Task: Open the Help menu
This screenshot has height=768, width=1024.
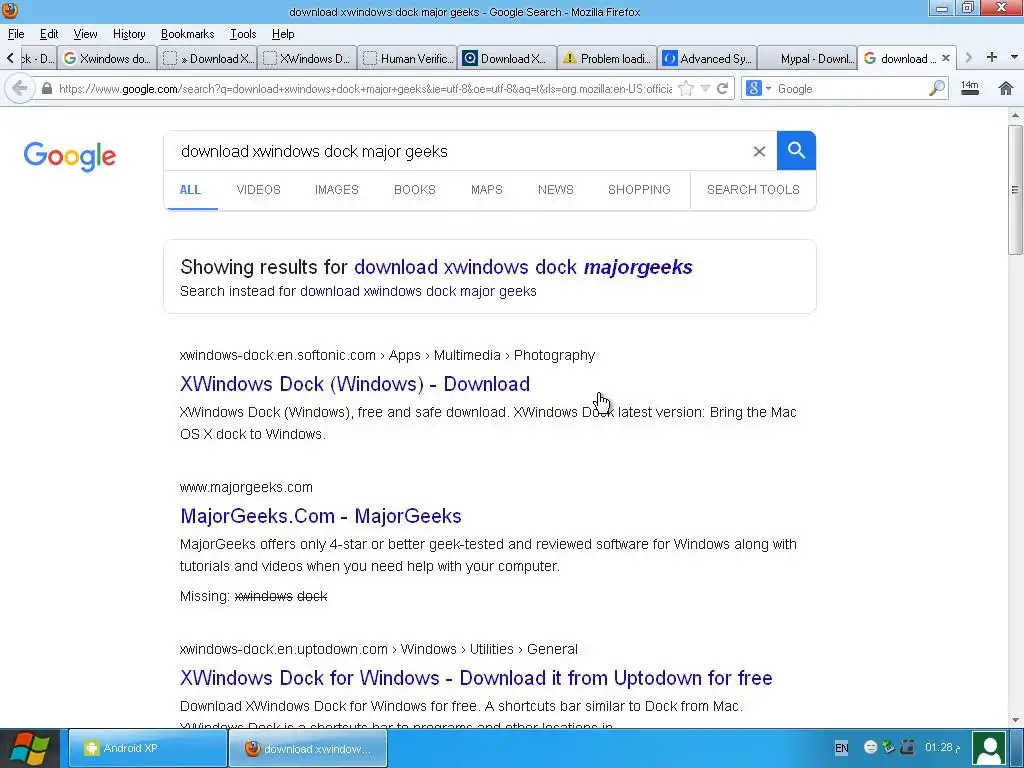Action: [x=283, y=34]
